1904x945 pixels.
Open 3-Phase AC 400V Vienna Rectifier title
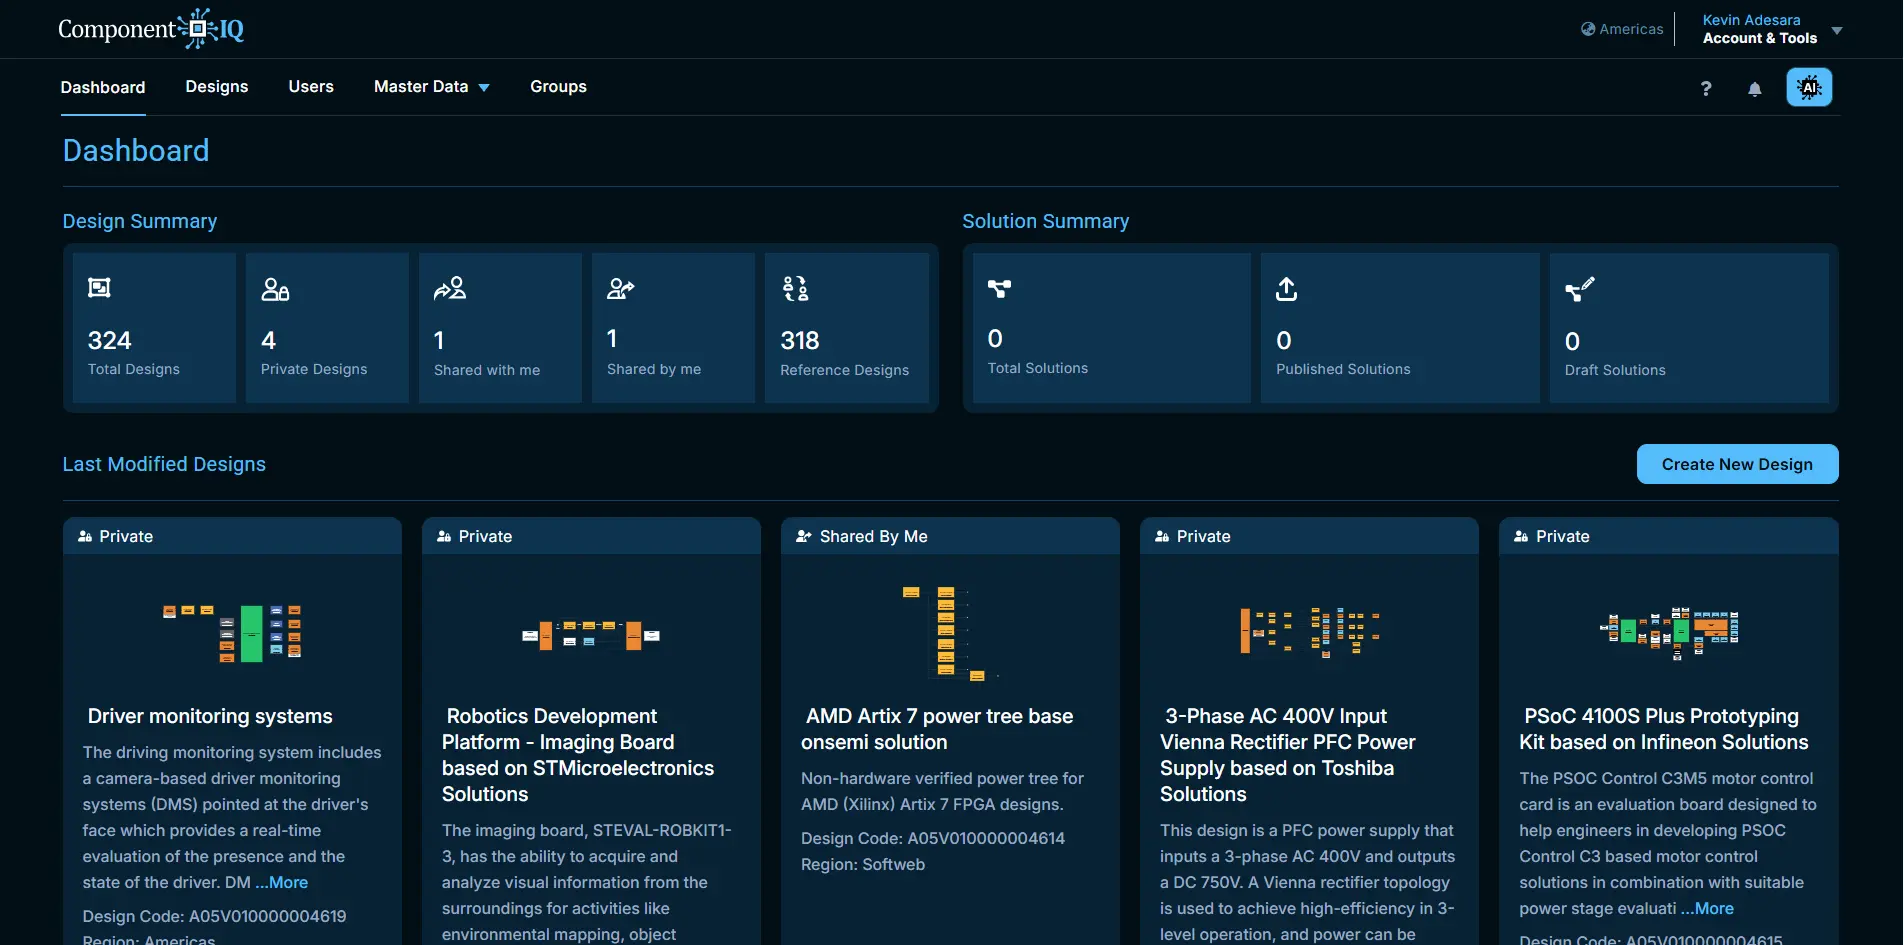[1288, 755]
